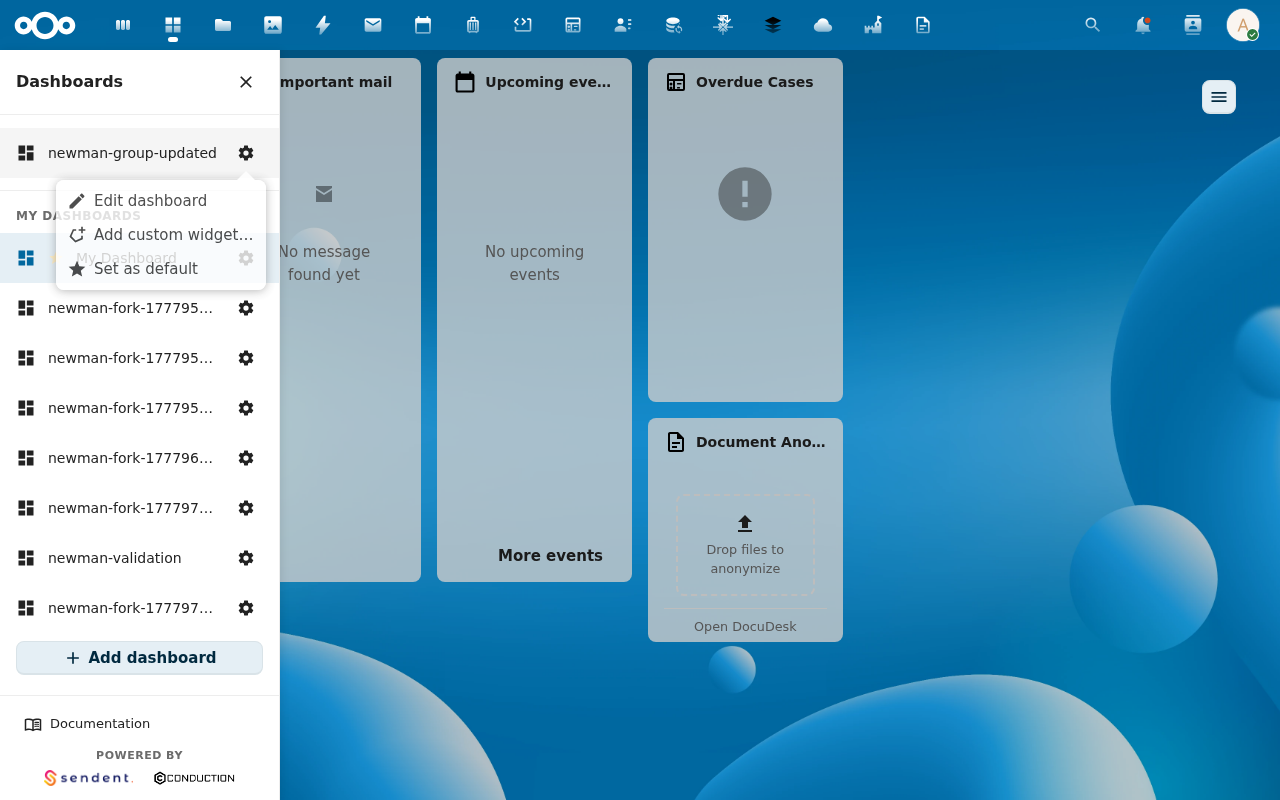Open the notifications bell
The height and width of the screenshot is (800, 1280).
pos(1143,25)
